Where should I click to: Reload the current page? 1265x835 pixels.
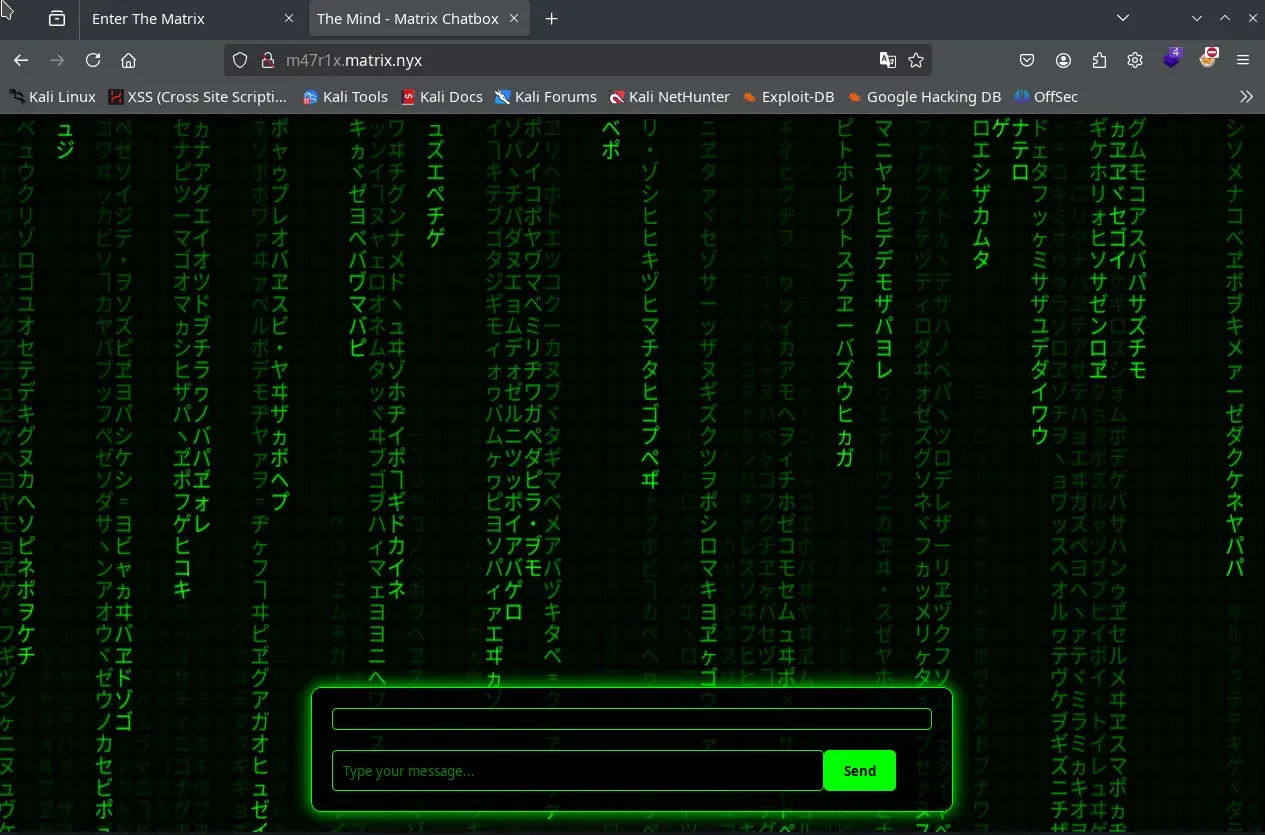click(x=93, y=60)
